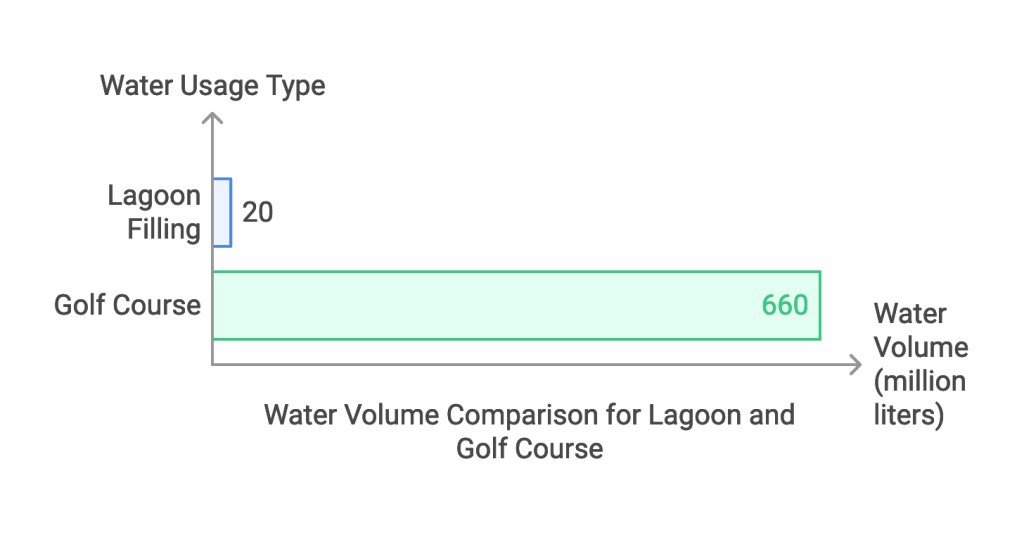Click "Golf Course" in the caption's second line
The height and width of the screenshot is (535, 1024).
(x=529, y=448)
